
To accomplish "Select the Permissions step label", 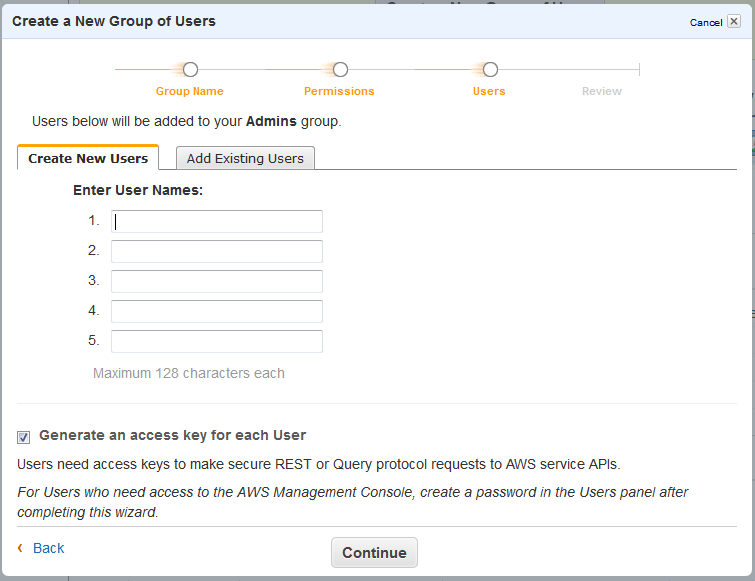I will pos(339,91).
